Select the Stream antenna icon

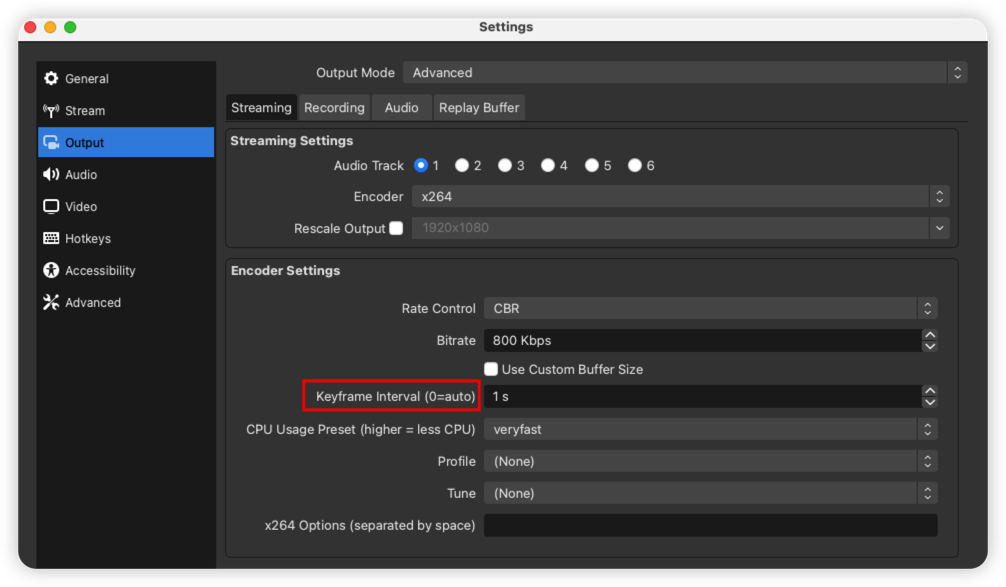point(51,110)
